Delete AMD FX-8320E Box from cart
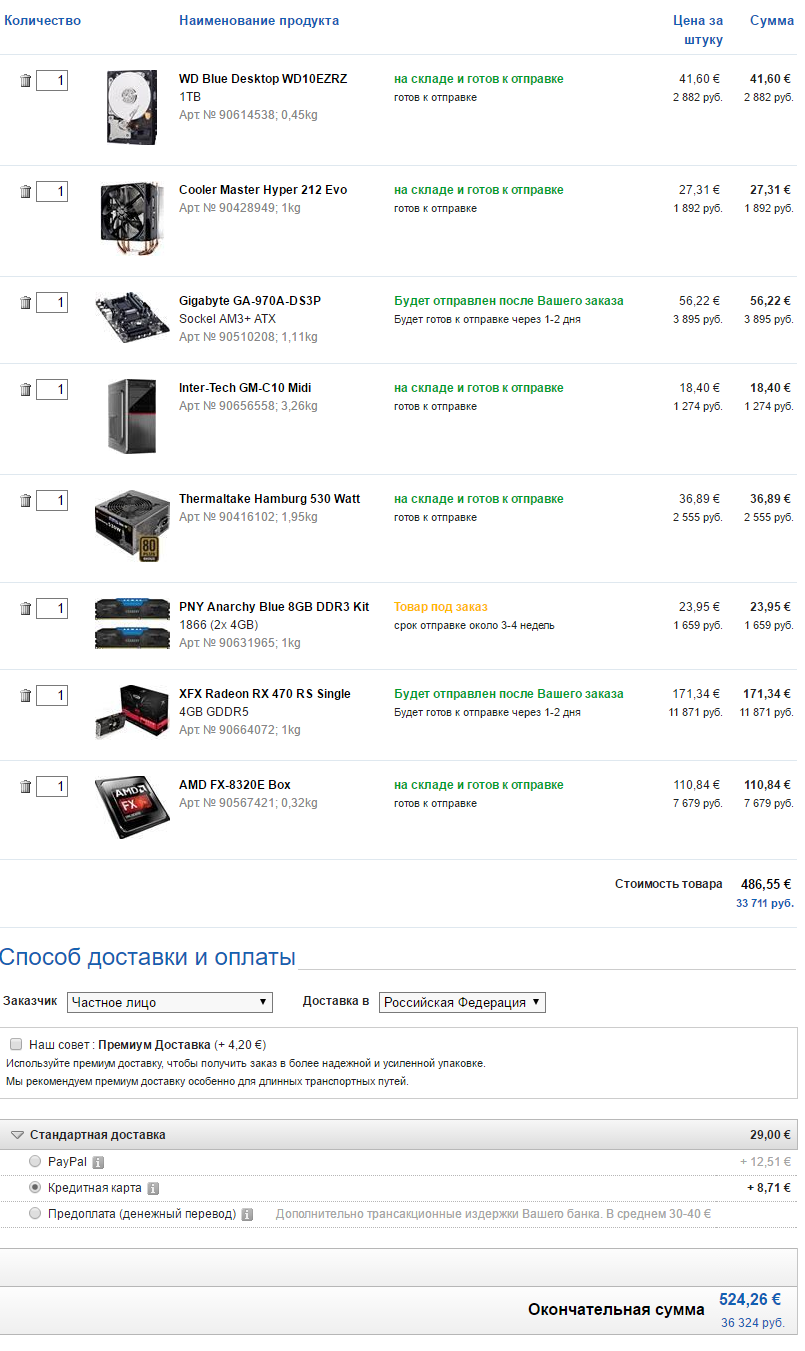The width and height of the screenshot is (805, 1351). pyautogui.click(x=26, y=787)
